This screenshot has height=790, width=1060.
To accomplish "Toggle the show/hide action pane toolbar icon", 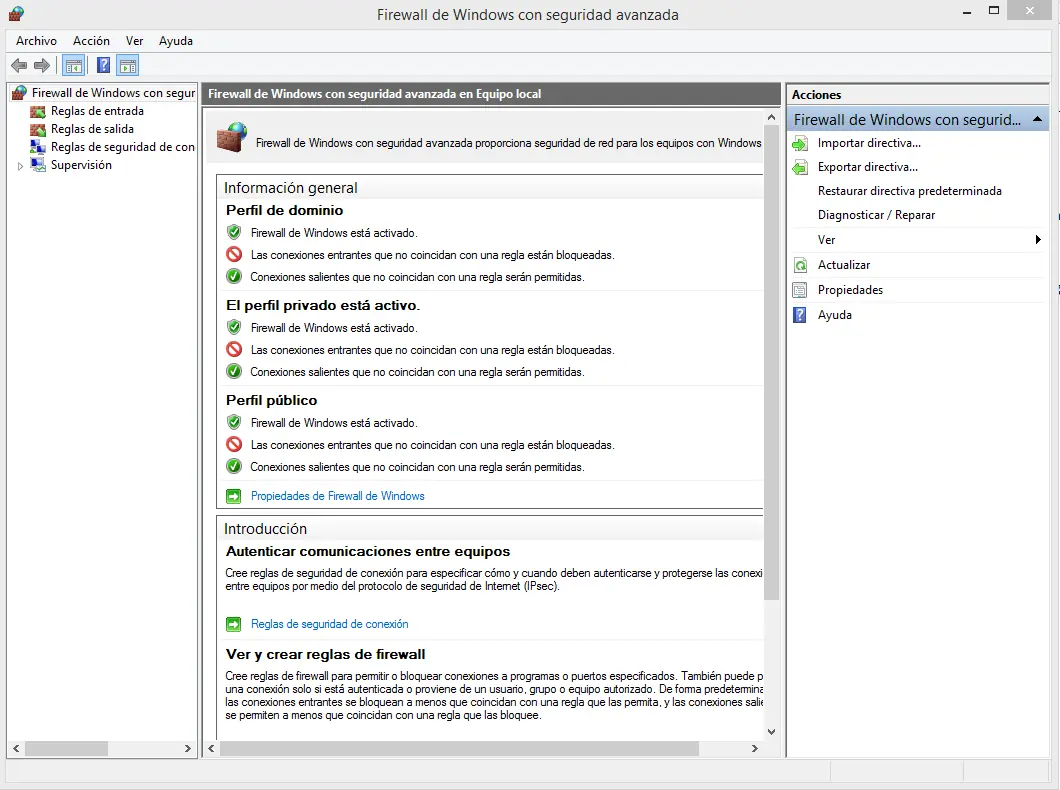I will click(x=128, y=66).
